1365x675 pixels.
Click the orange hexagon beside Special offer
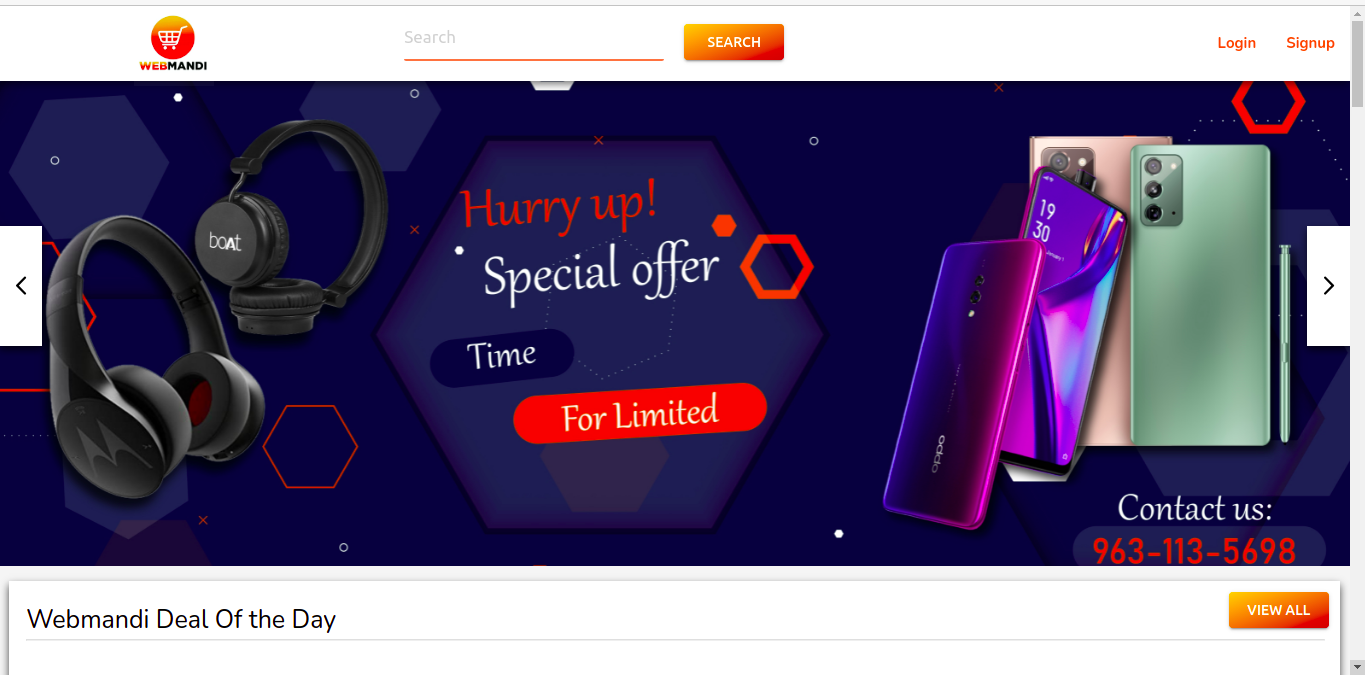777,267
